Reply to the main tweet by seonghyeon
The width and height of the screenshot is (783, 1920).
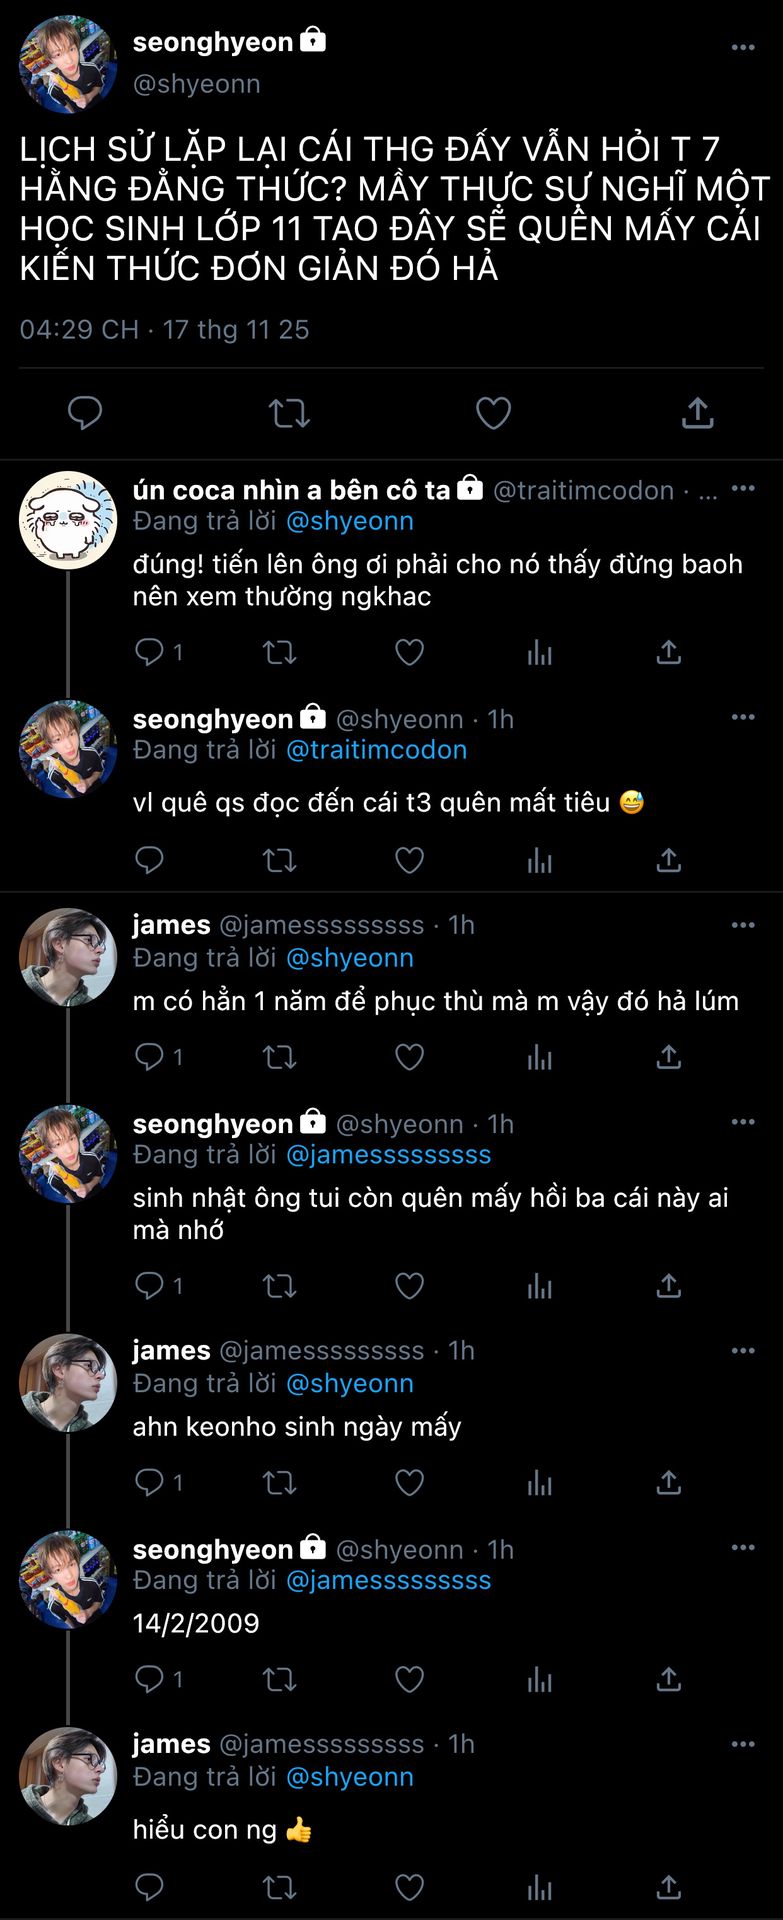click(x=85, y=413)
